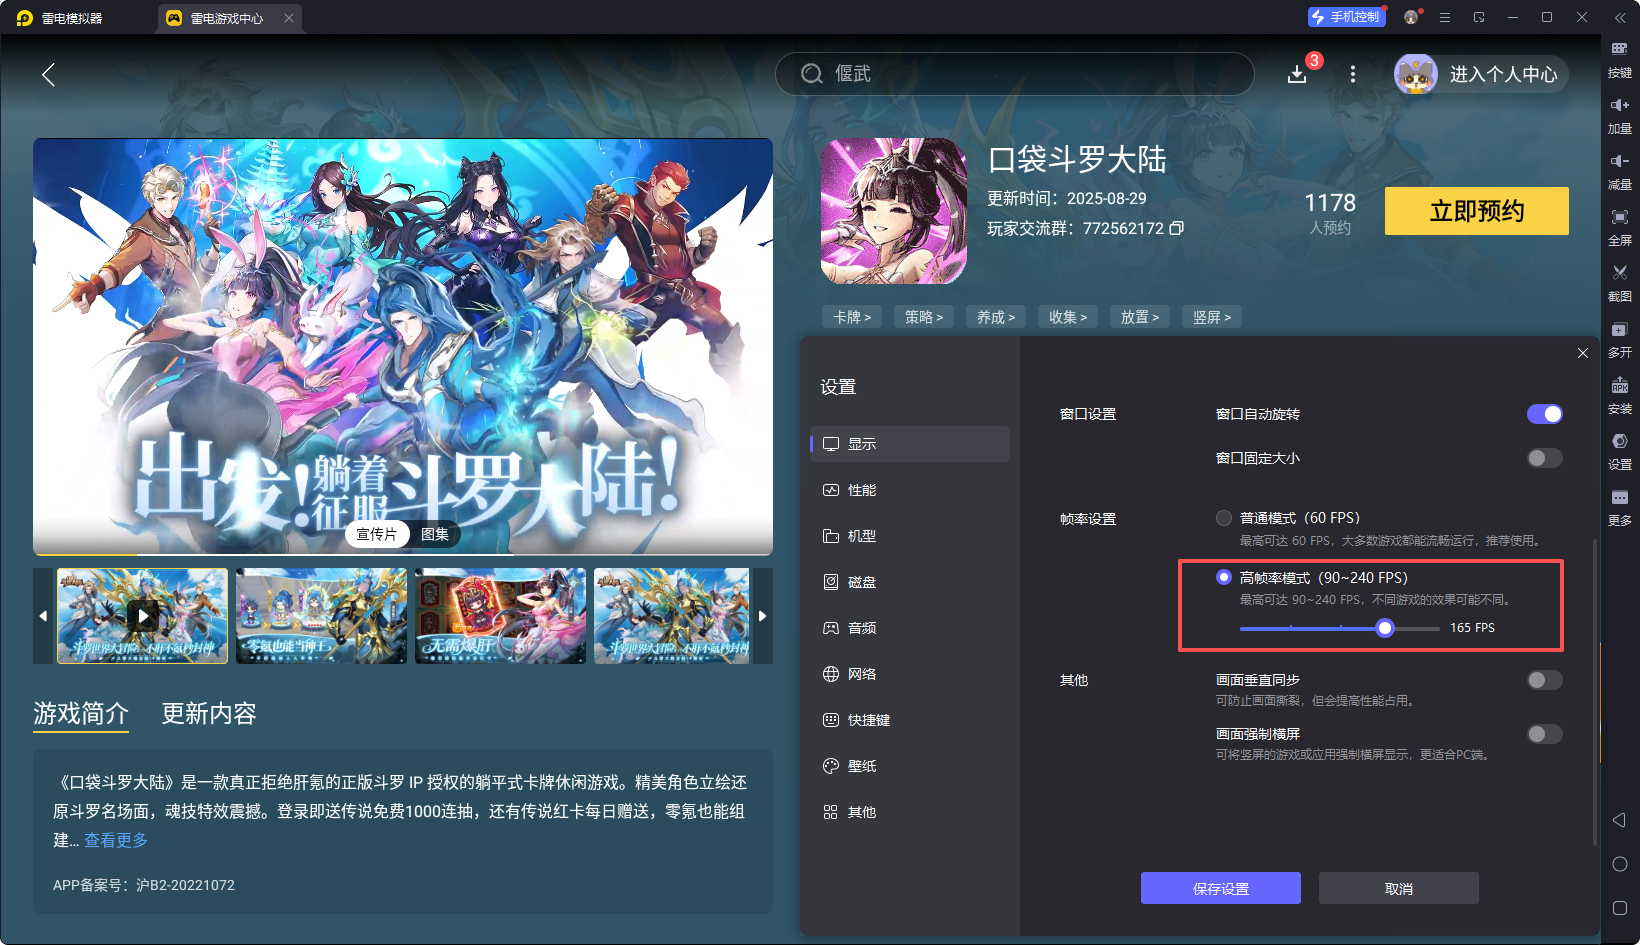
Task: Copy the player group number 772562172
Action: [x=1177, y=228]
